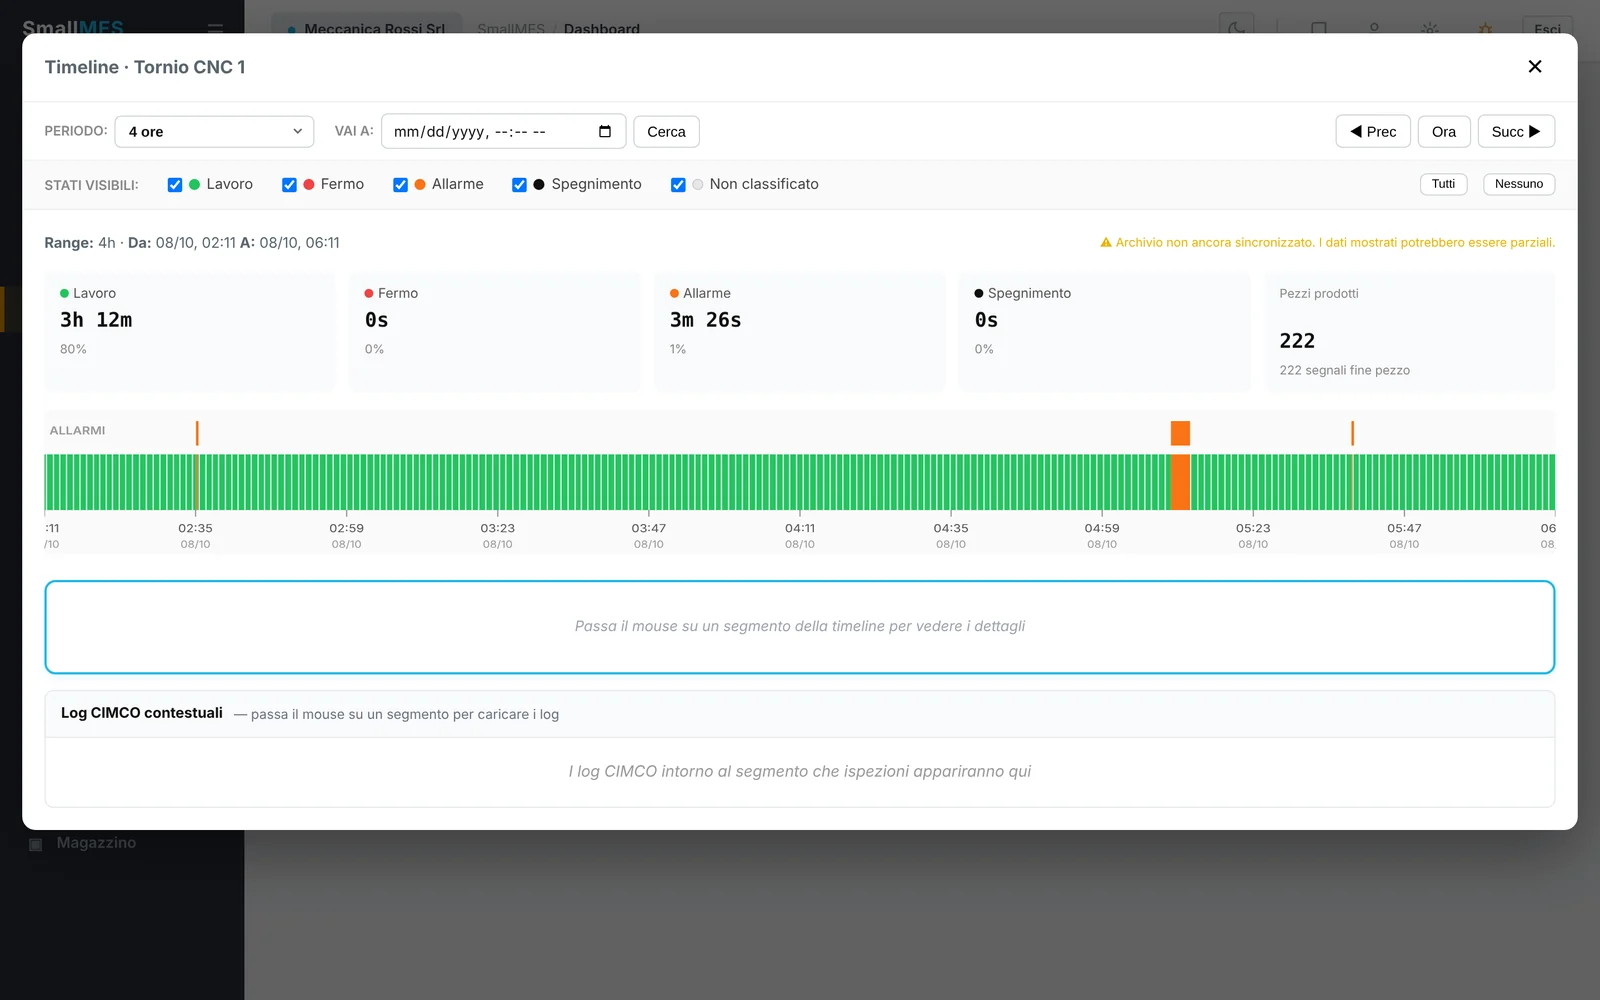This screenshot has width=1600, height=1000.
Task: Click the large orange block in ALLARMI row
Action: coord(1180,433)
